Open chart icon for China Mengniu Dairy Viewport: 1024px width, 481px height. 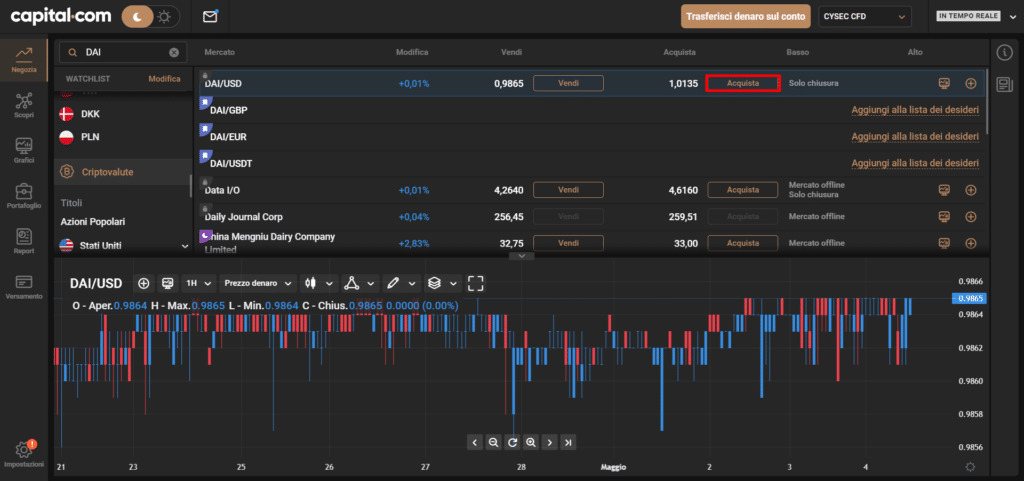(x=944, y=243)
